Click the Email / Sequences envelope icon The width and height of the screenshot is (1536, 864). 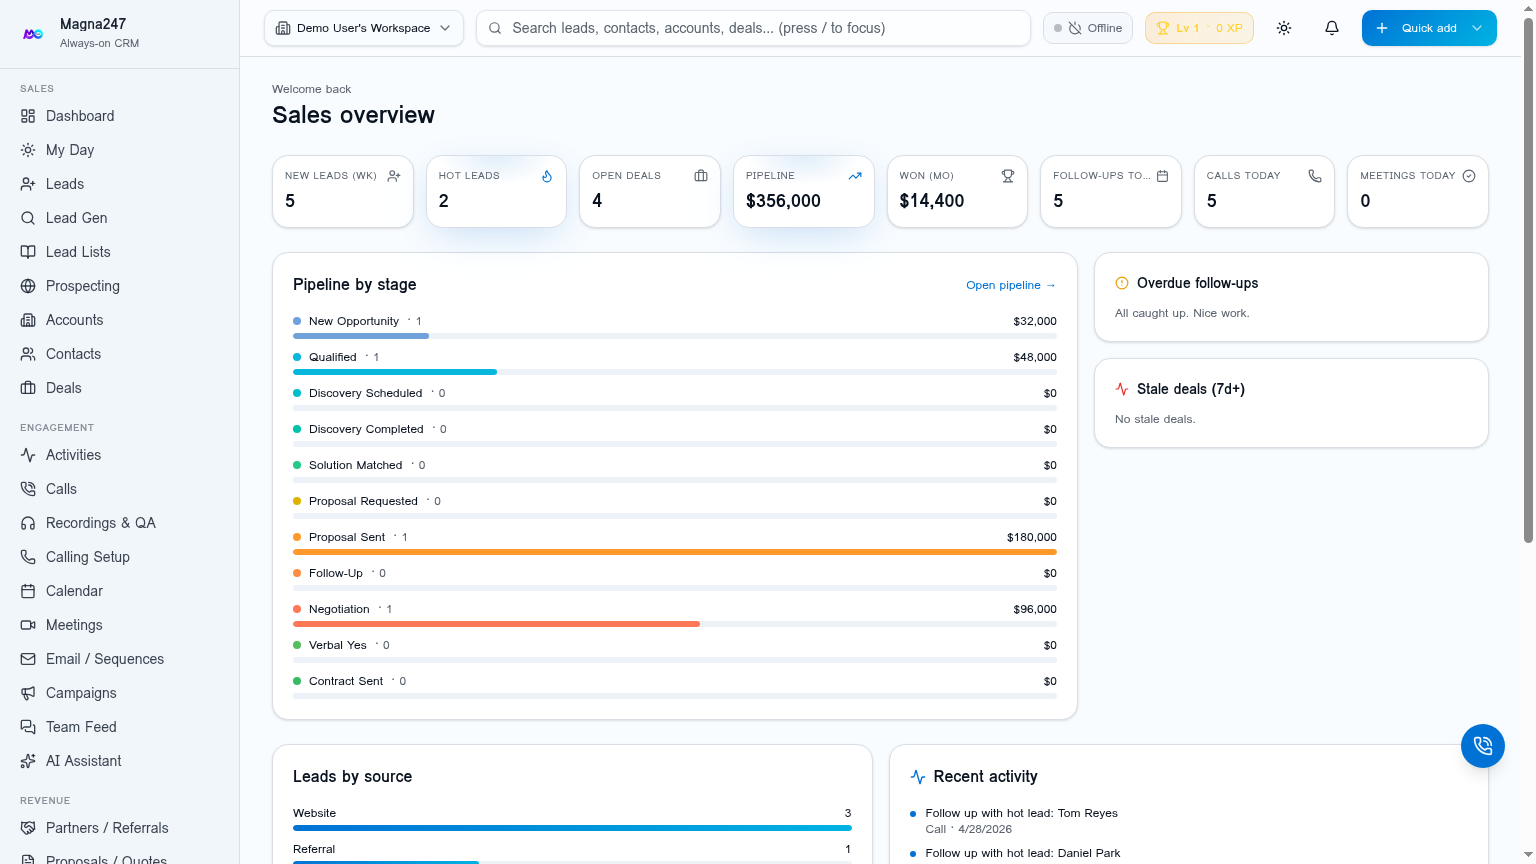28,659
